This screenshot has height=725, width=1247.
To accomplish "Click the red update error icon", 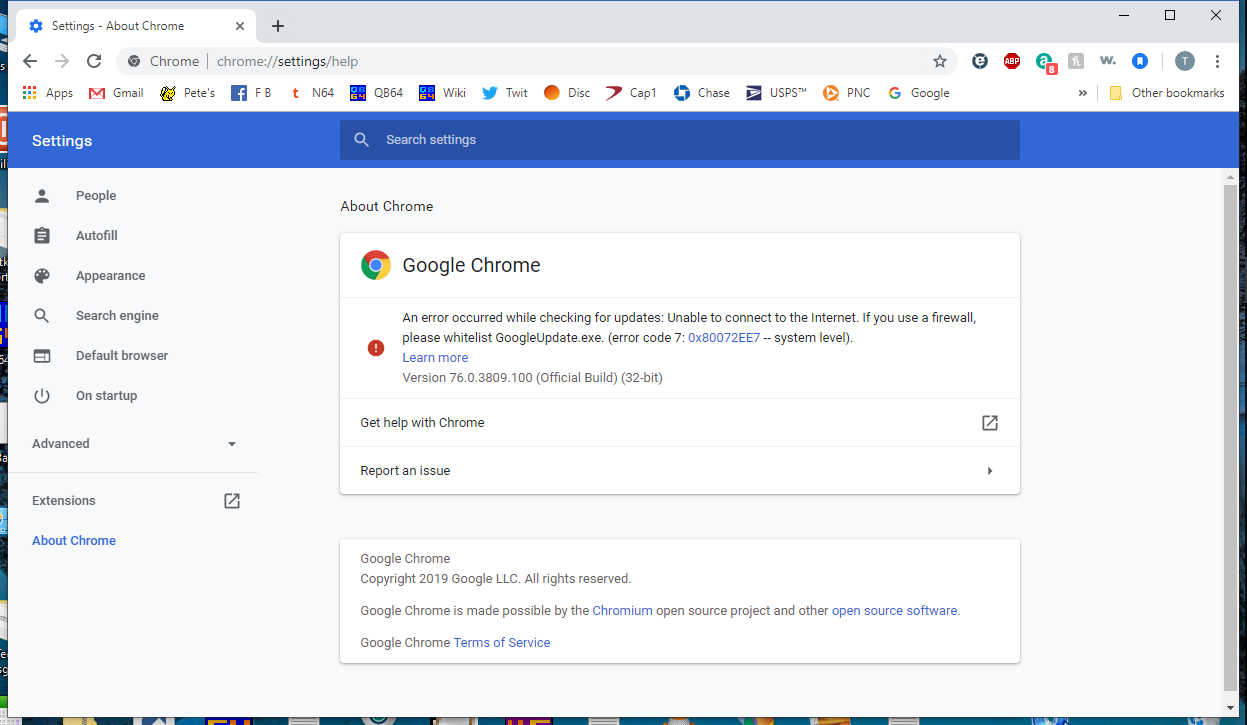I will (x=376, y=348).
